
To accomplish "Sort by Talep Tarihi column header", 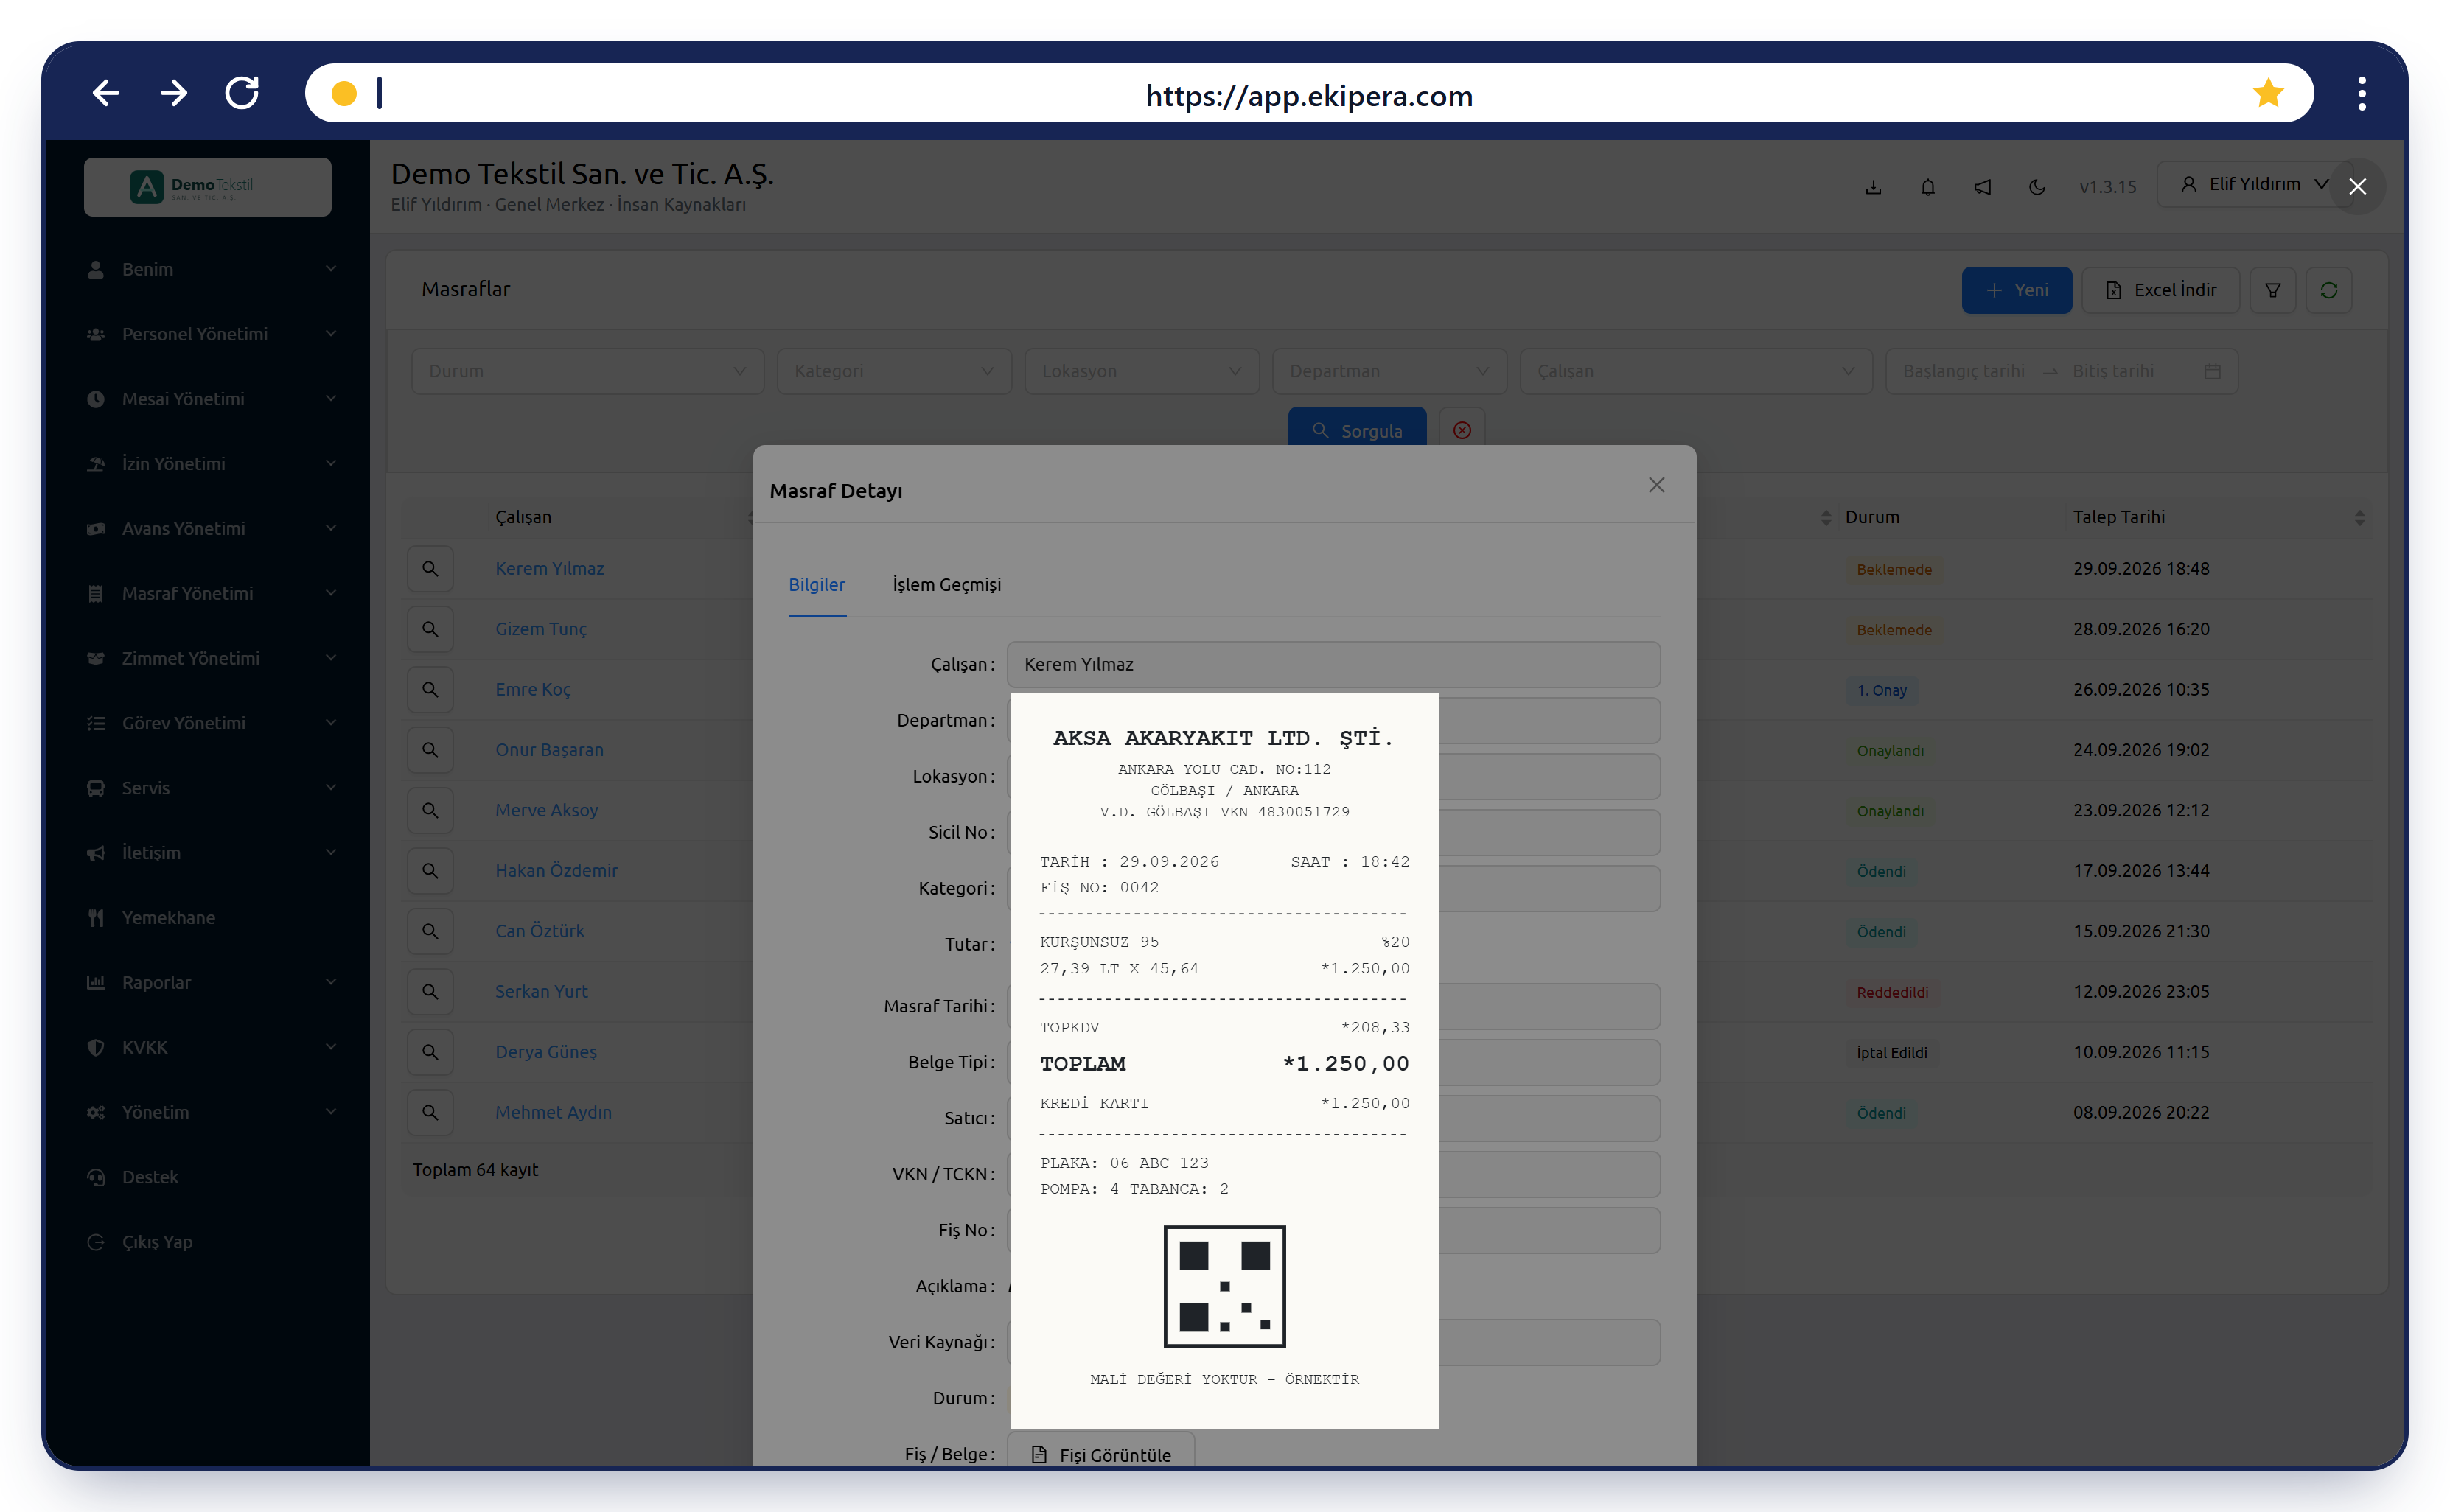I will [2218, 517].
